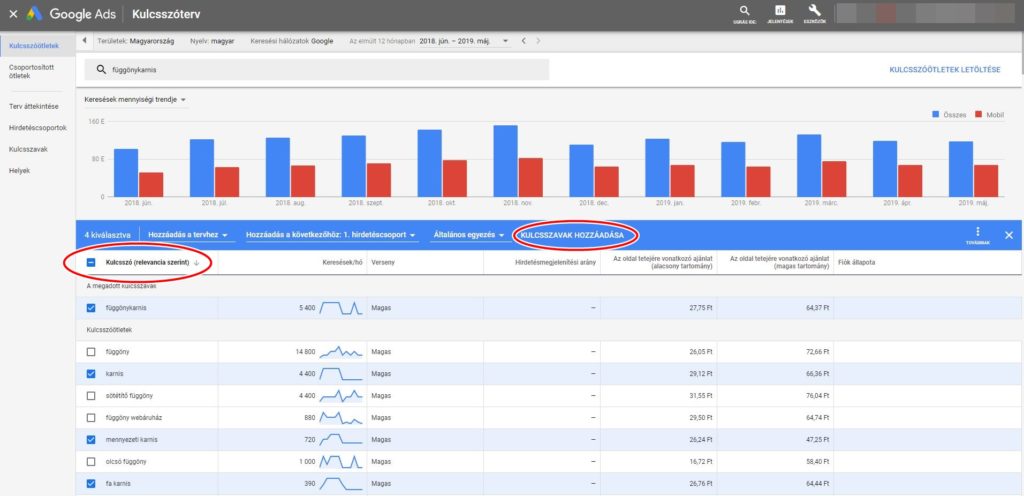This screenshot has width=1024, height=496.
Task: Open the three-dot More menu in blue bar
Action: (978, 232)
